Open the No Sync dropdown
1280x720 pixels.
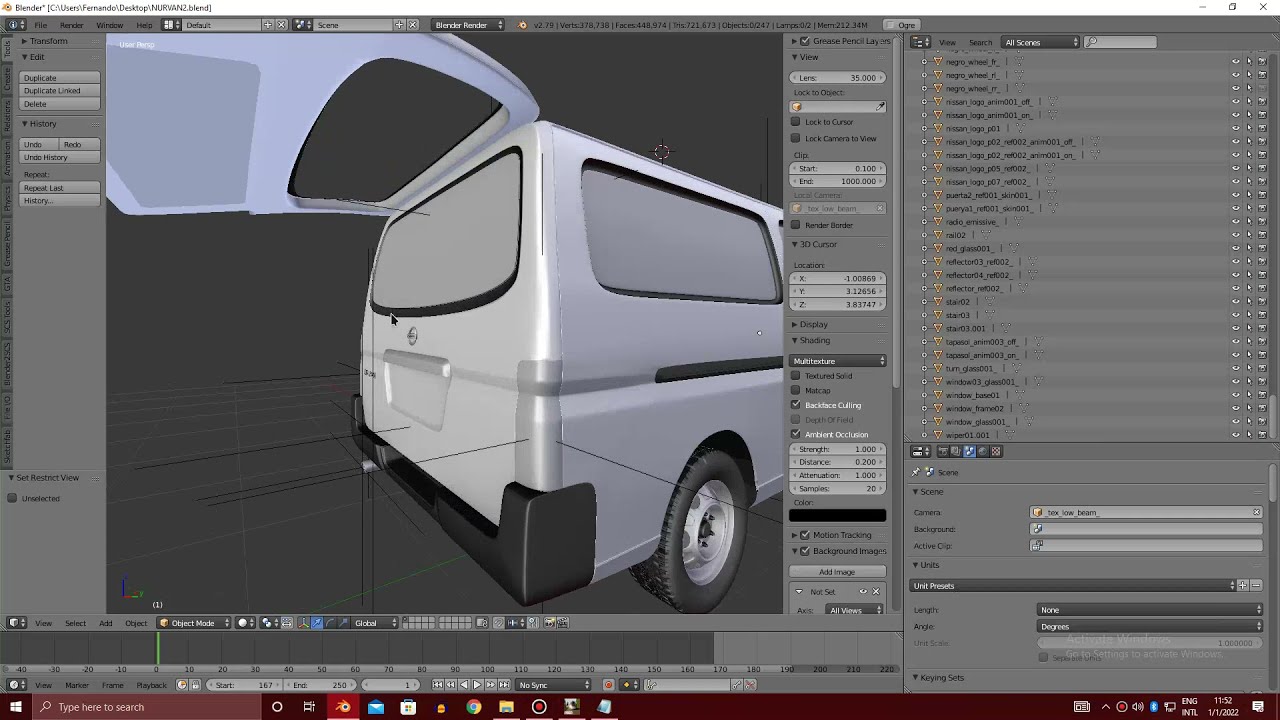pyautogui.click(x=554, y=685)
